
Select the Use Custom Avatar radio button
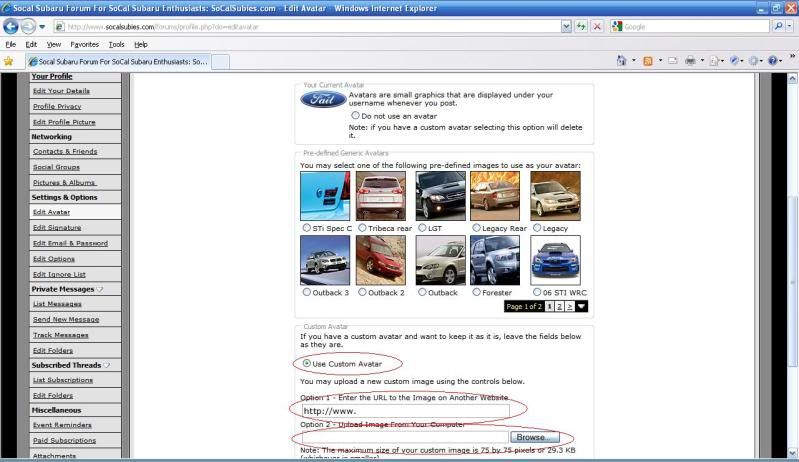(x=305, y=363)
